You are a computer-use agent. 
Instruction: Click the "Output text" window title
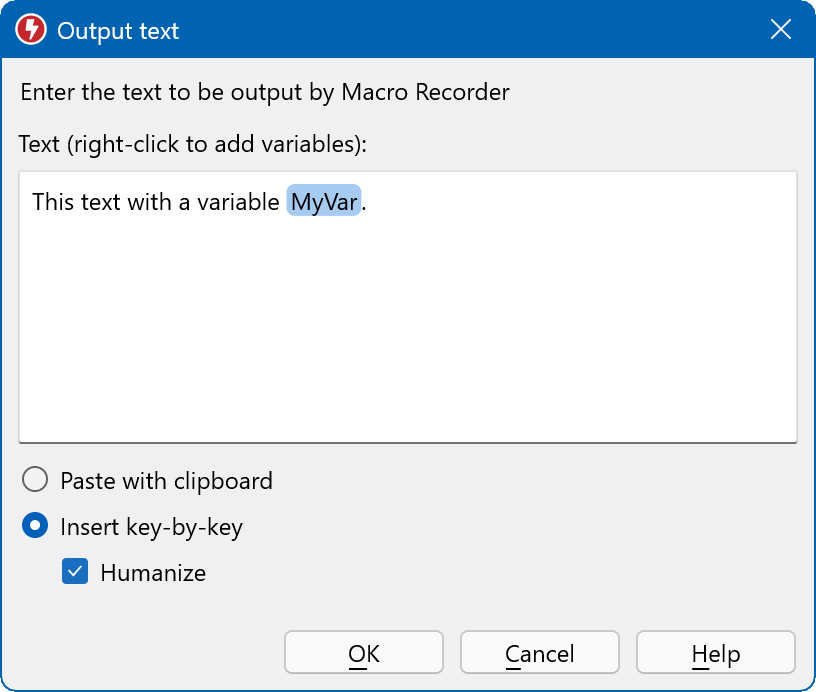(x=118, y=31)
